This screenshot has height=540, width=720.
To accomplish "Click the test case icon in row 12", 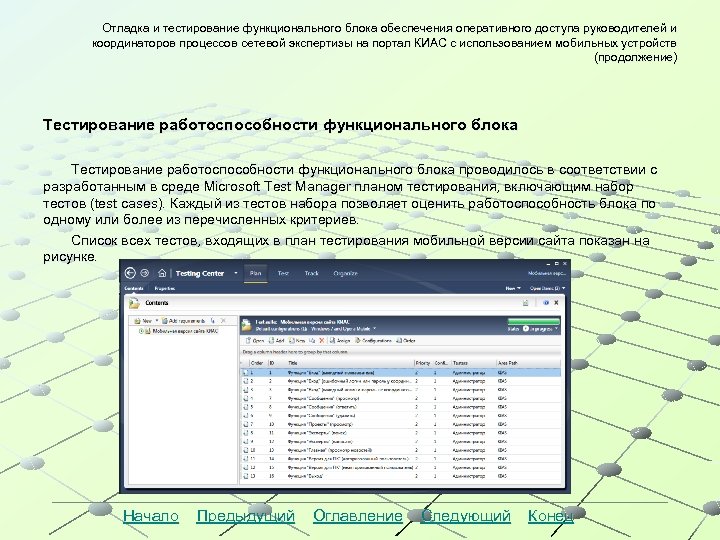I will click(246, 467).
